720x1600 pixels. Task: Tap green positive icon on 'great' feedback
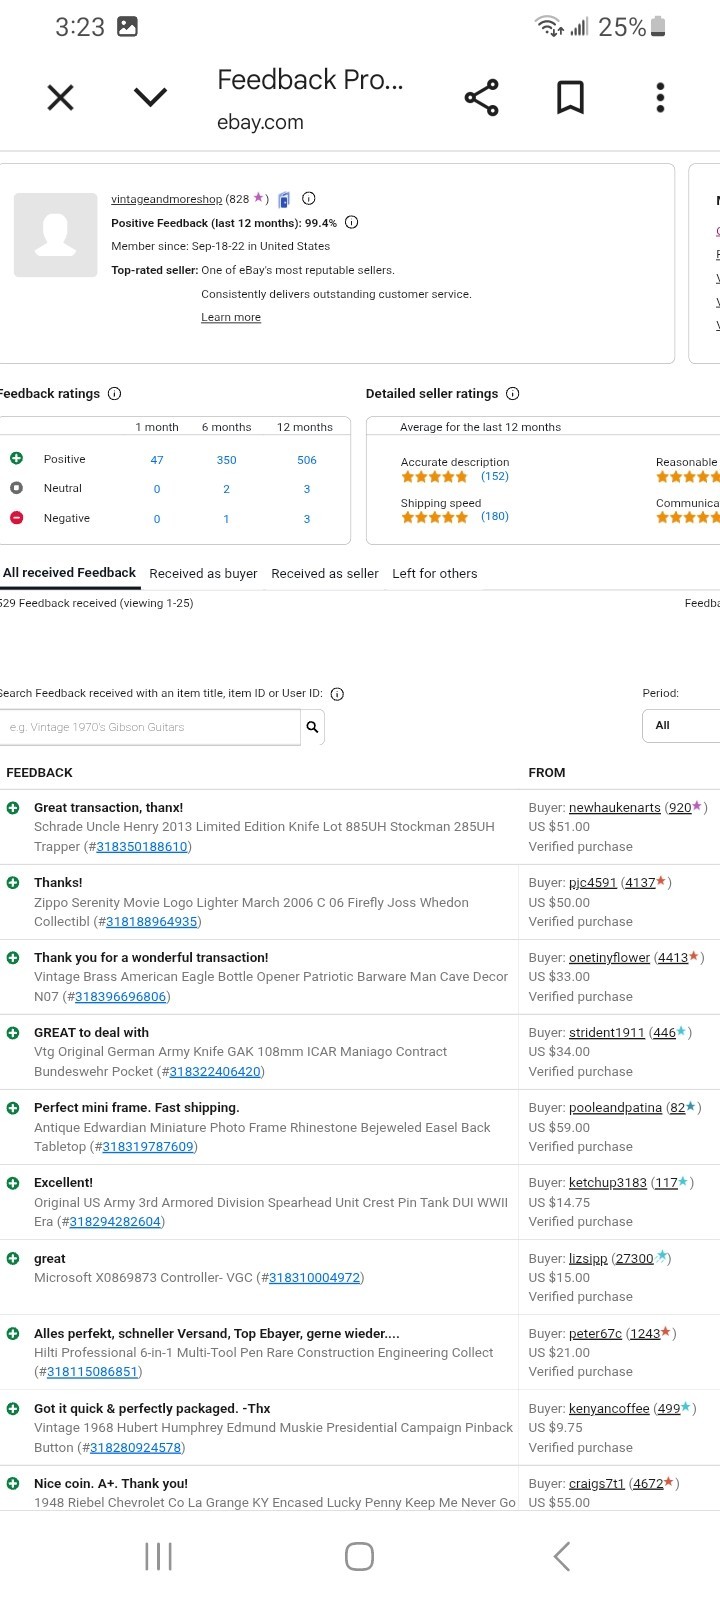click(13, 1258)
